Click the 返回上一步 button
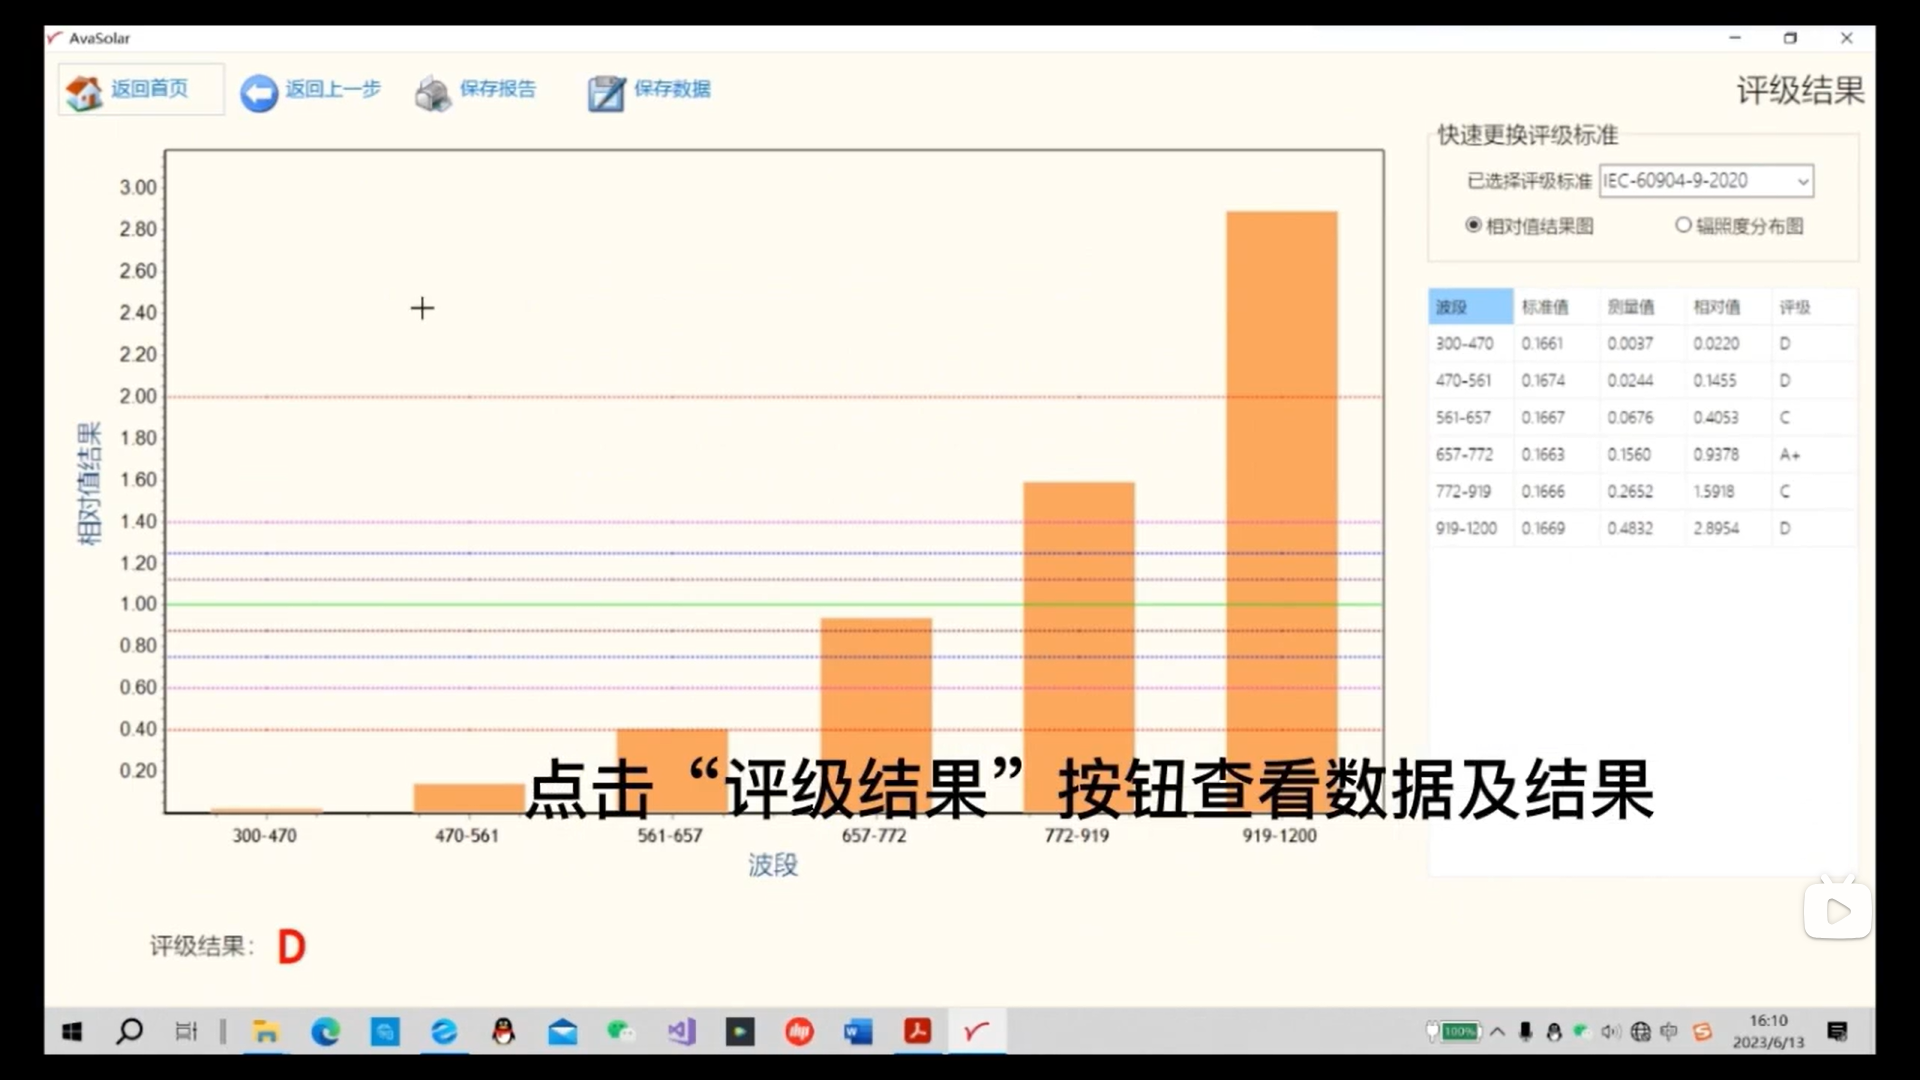This screenshot has height=1080, width=1920. 310,91
